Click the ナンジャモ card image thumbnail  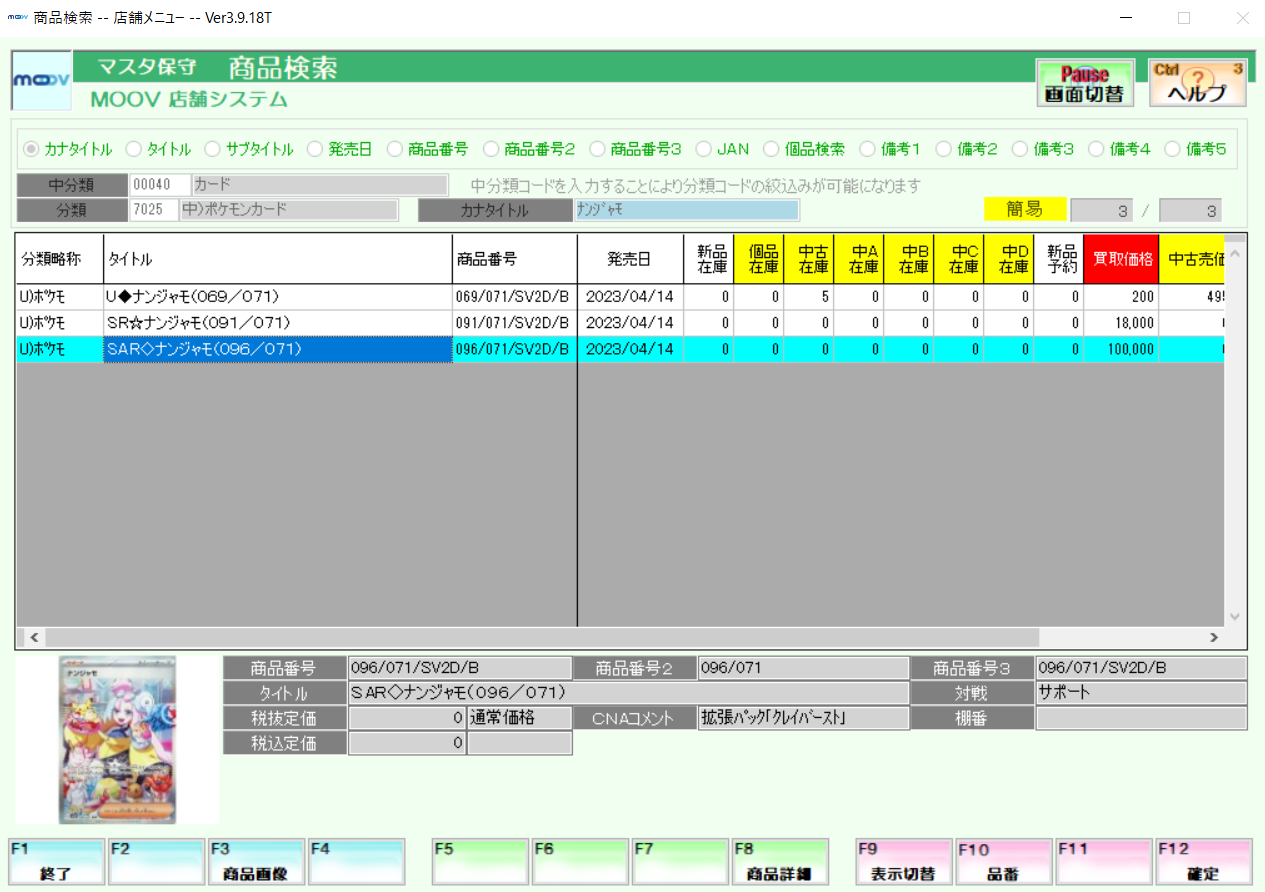[x=118, y=740]
